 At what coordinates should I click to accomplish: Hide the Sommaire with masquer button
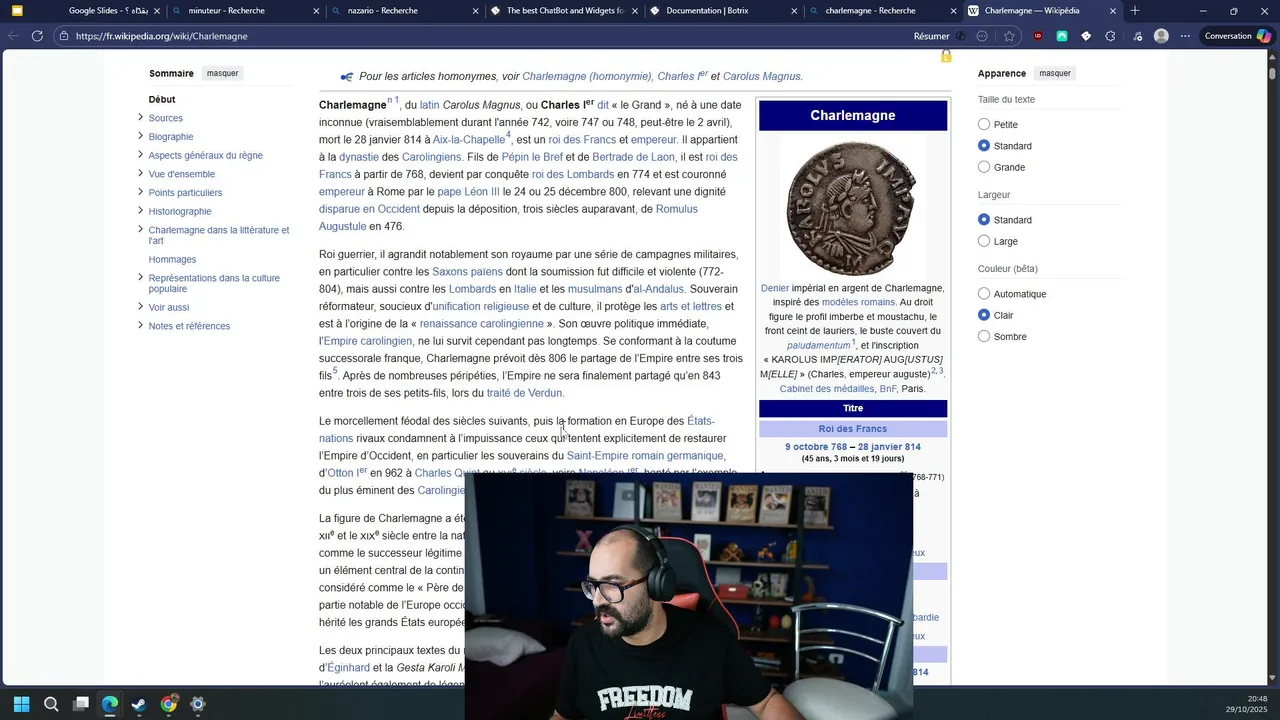(223, 73)
